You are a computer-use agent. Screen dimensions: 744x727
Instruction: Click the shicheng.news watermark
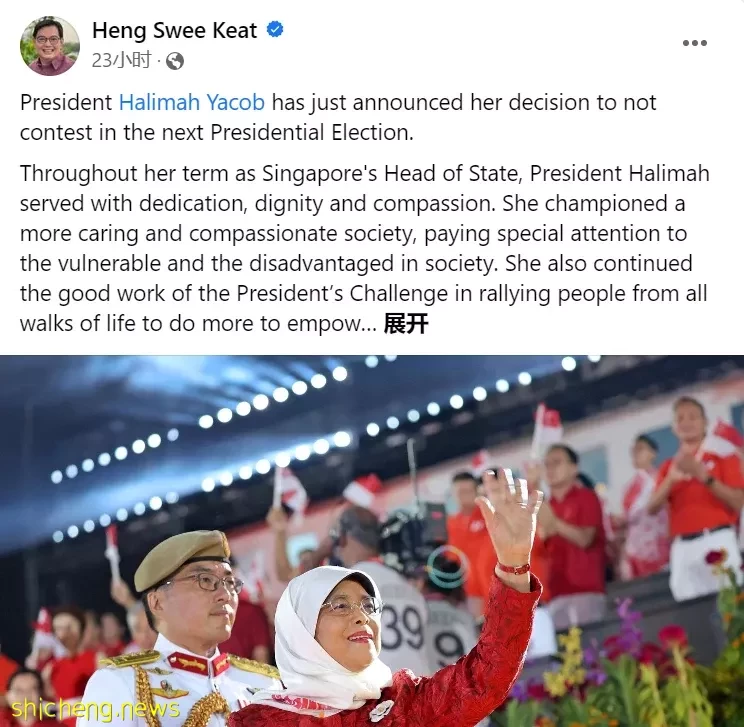(95, 709)
